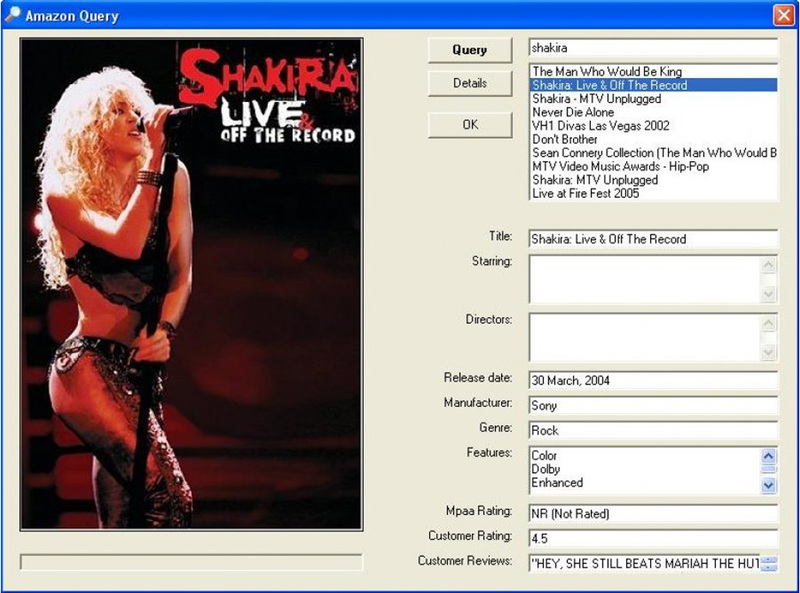Select 'Live at Fire Fest 2005' entry
The height and width of the screenshot is (593, 800).
click(x=586, y=194)
